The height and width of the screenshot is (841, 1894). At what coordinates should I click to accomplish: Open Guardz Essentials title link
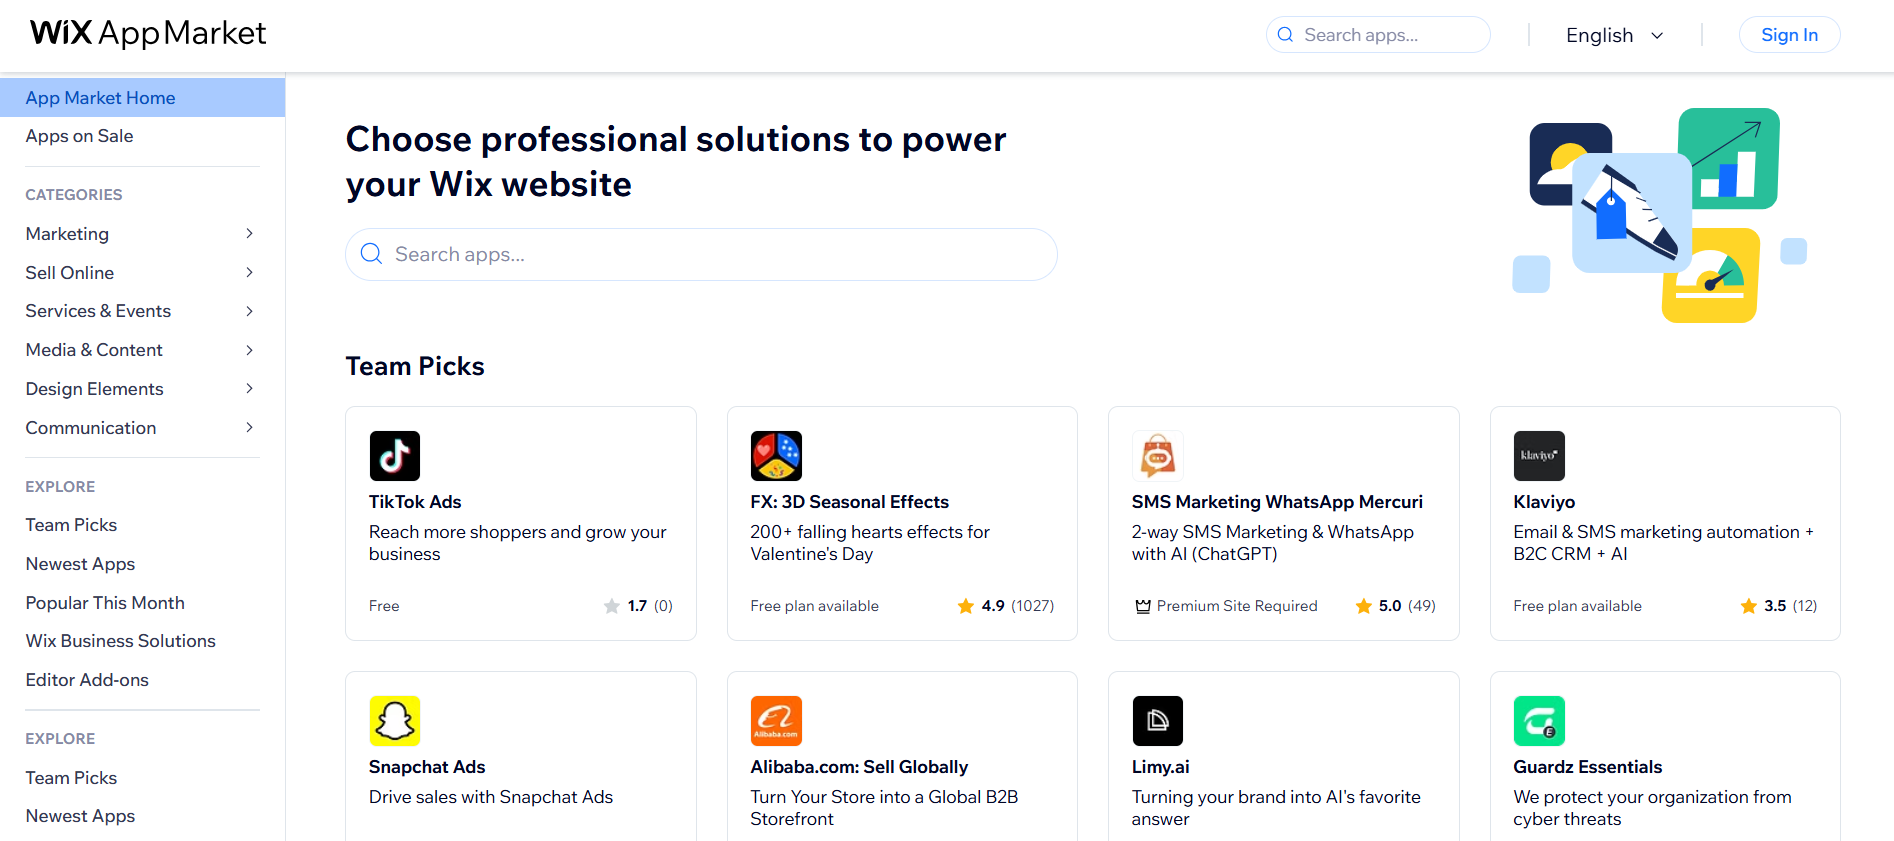point(1587,767)
